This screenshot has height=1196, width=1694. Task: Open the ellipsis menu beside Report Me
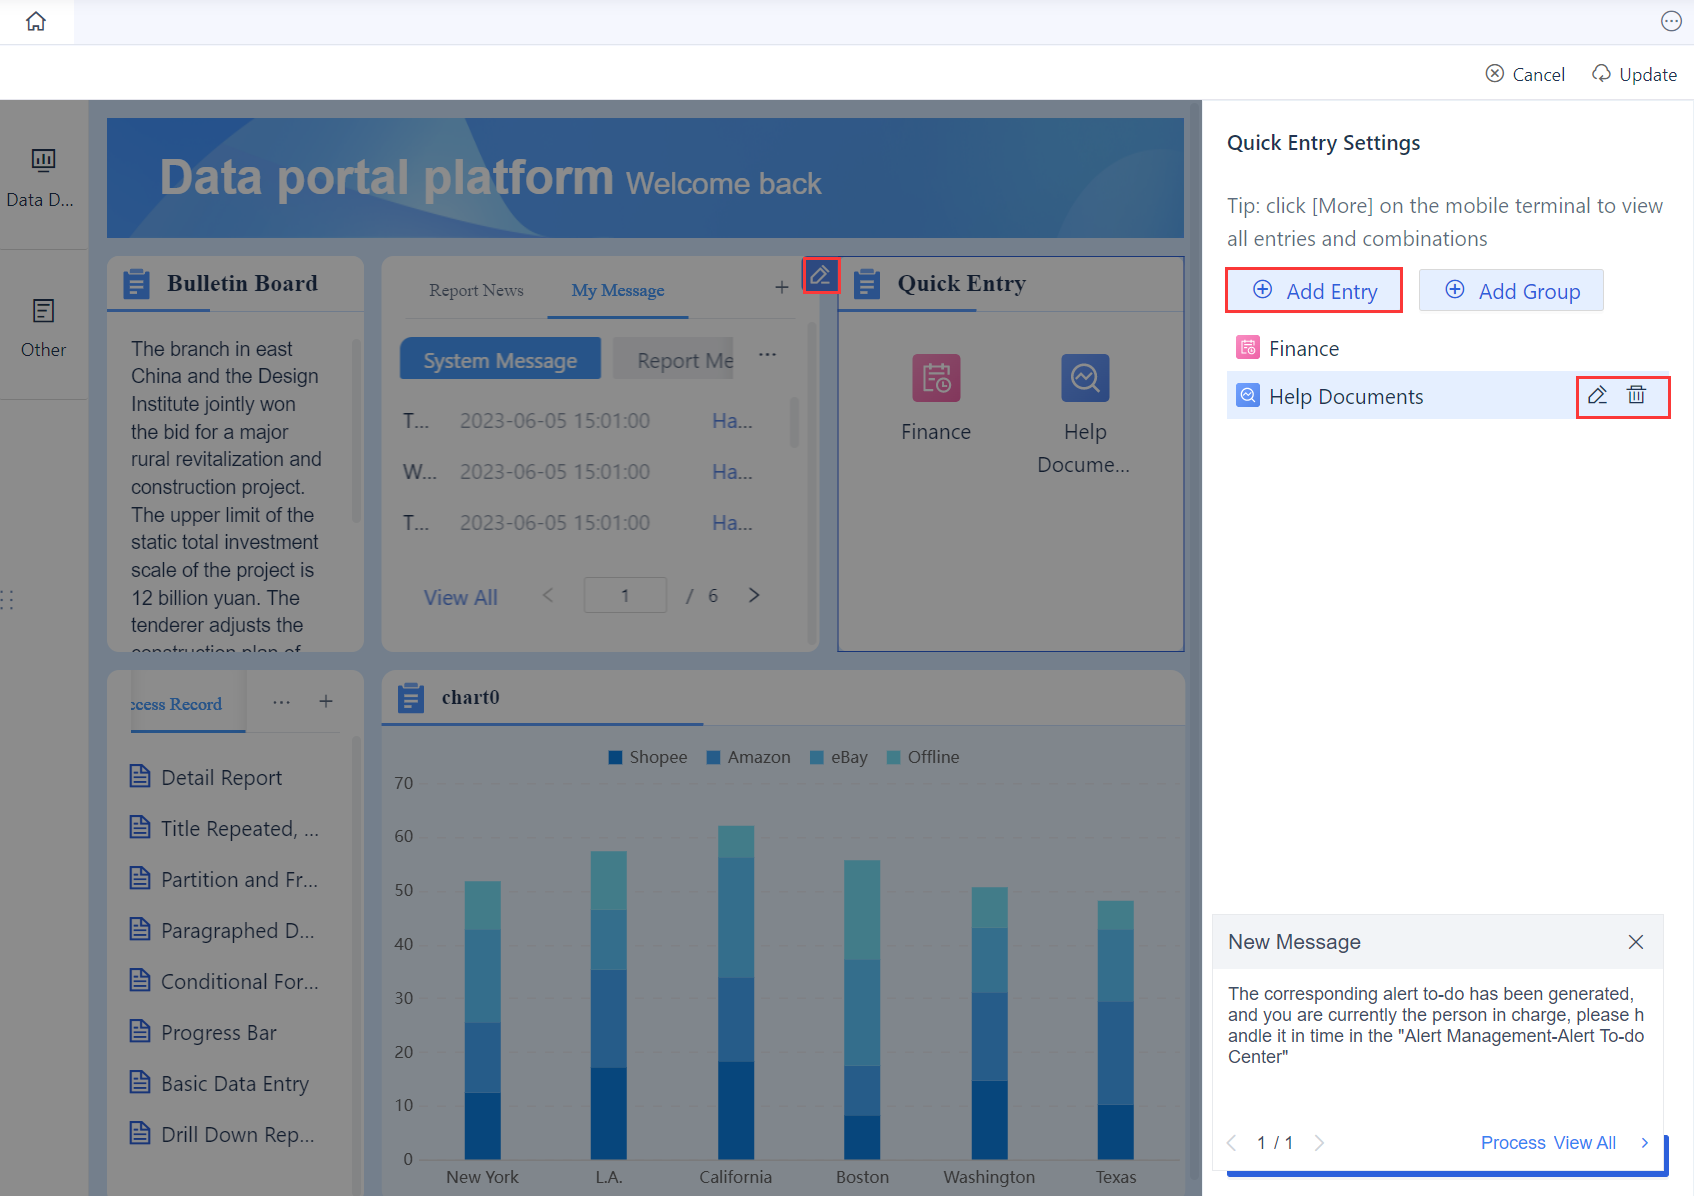coord(767,355)
